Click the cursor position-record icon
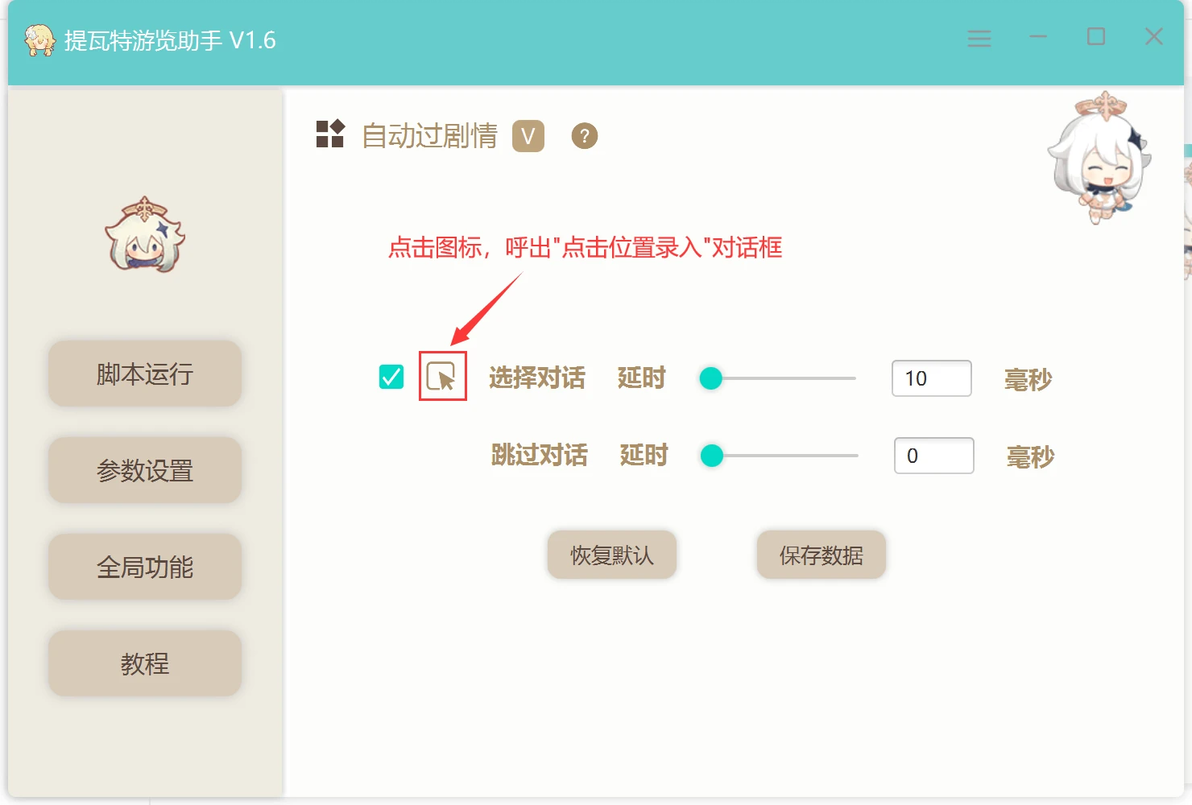The height and width of the screenshot is (805, 1192). pyautogui.click(x=441, y=376)
